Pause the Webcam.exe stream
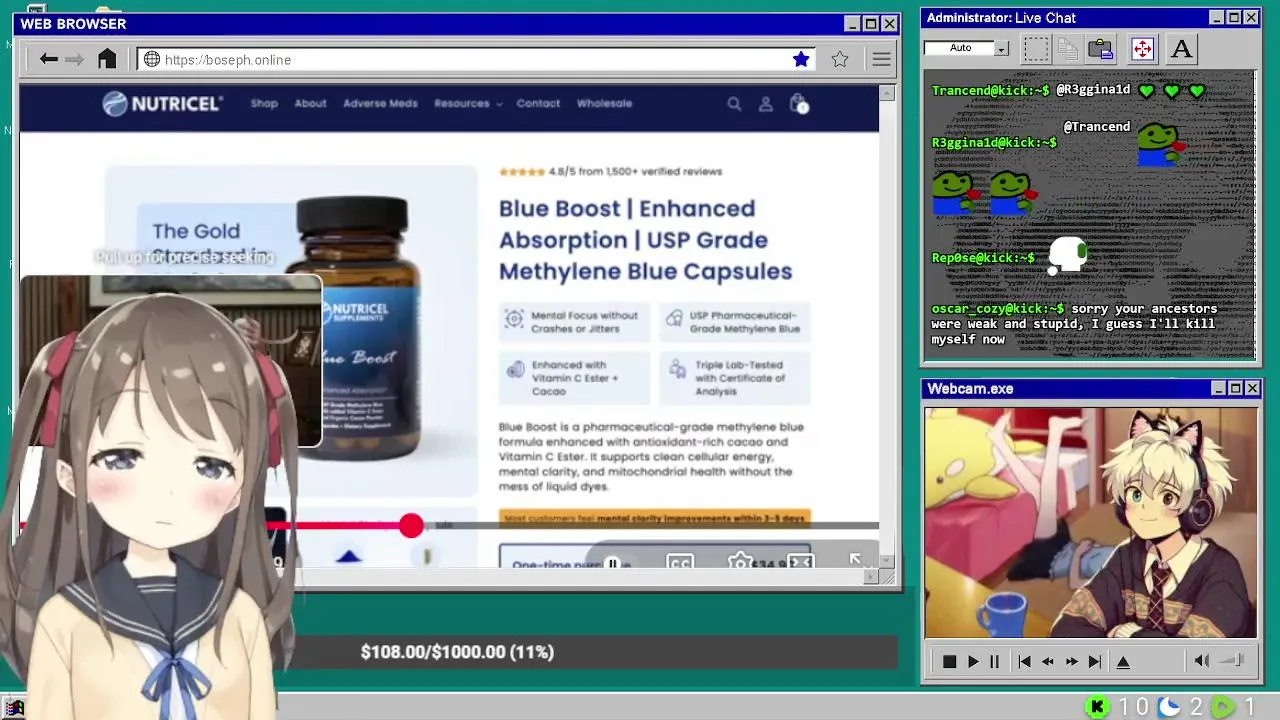 click(x=994, y=662)
